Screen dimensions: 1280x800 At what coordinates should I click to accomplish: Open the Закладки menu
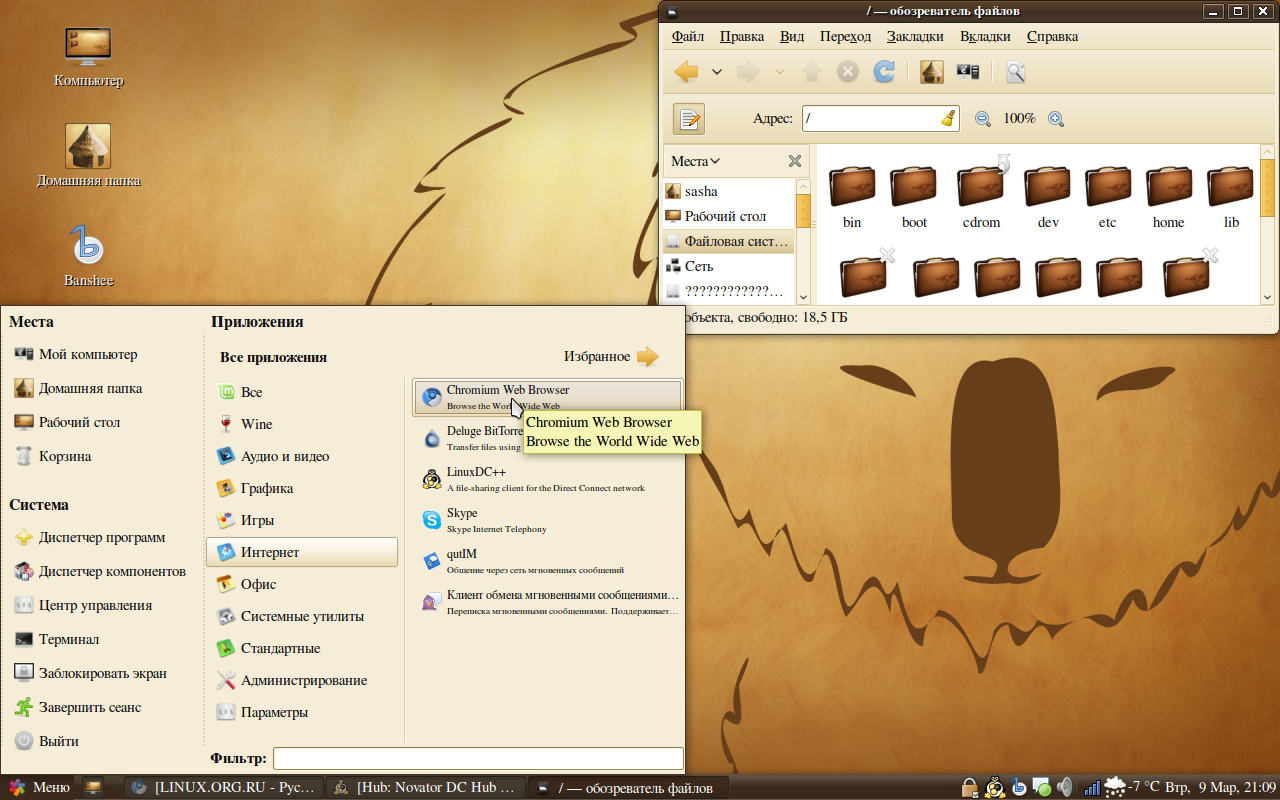coord(915,36)
